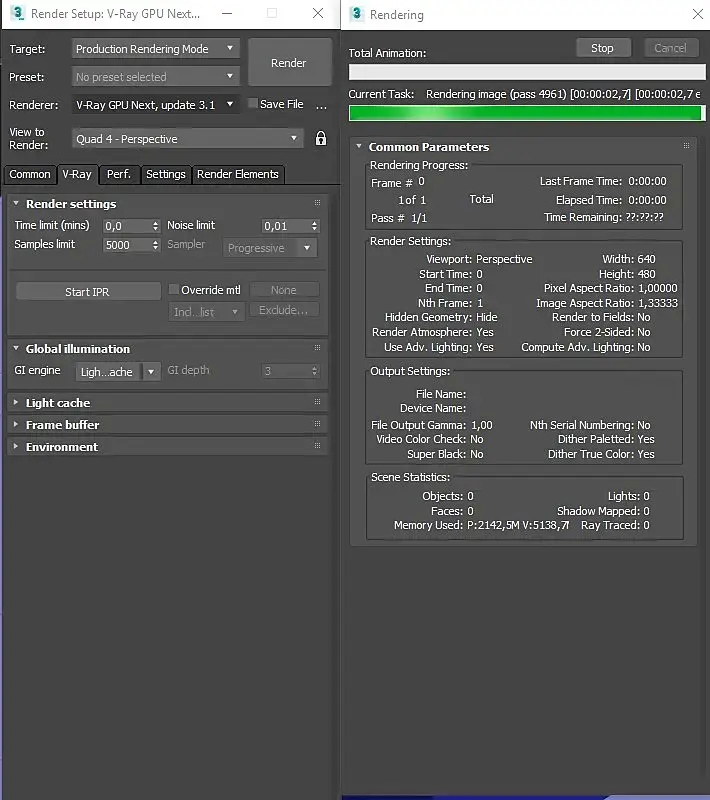The height and width of the screenshot is (800, 710).
Task: Click the Noise limit spinner arrows
Action: click(314, 226)
